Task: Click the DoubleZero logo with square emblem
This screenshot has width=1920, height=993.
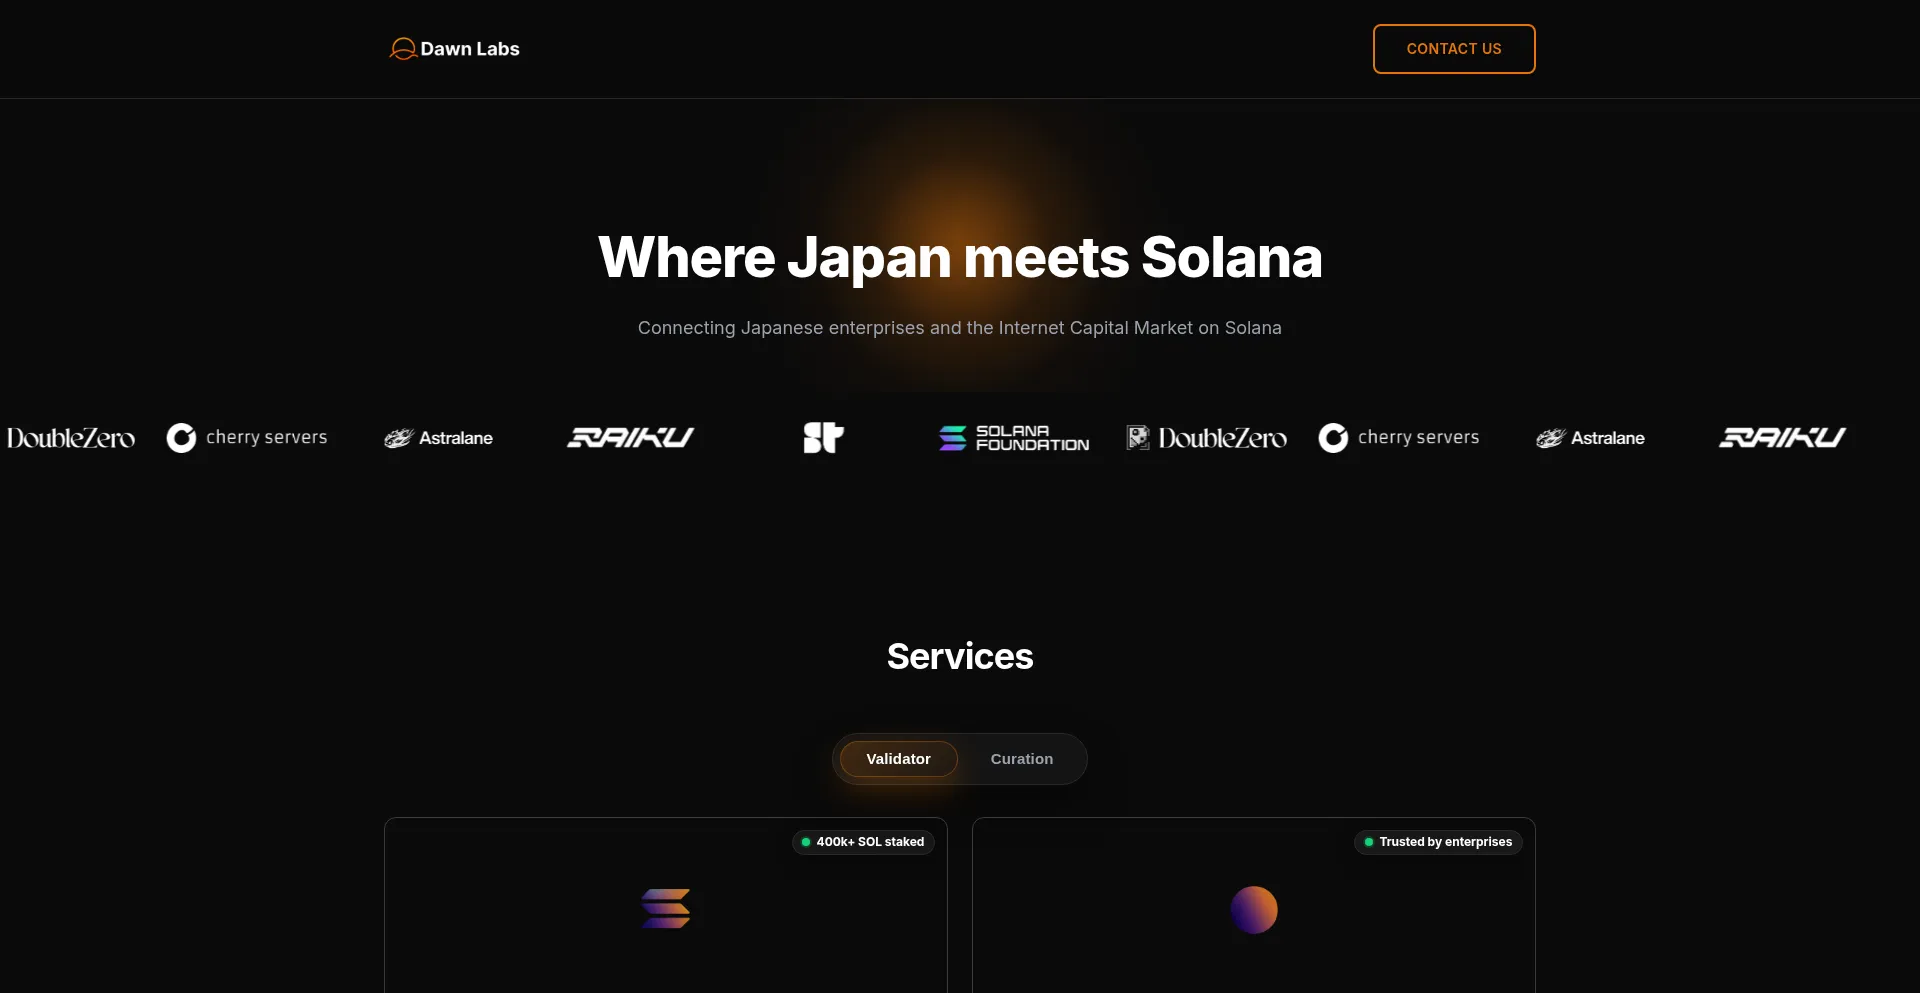Action: pos(1206,438)
